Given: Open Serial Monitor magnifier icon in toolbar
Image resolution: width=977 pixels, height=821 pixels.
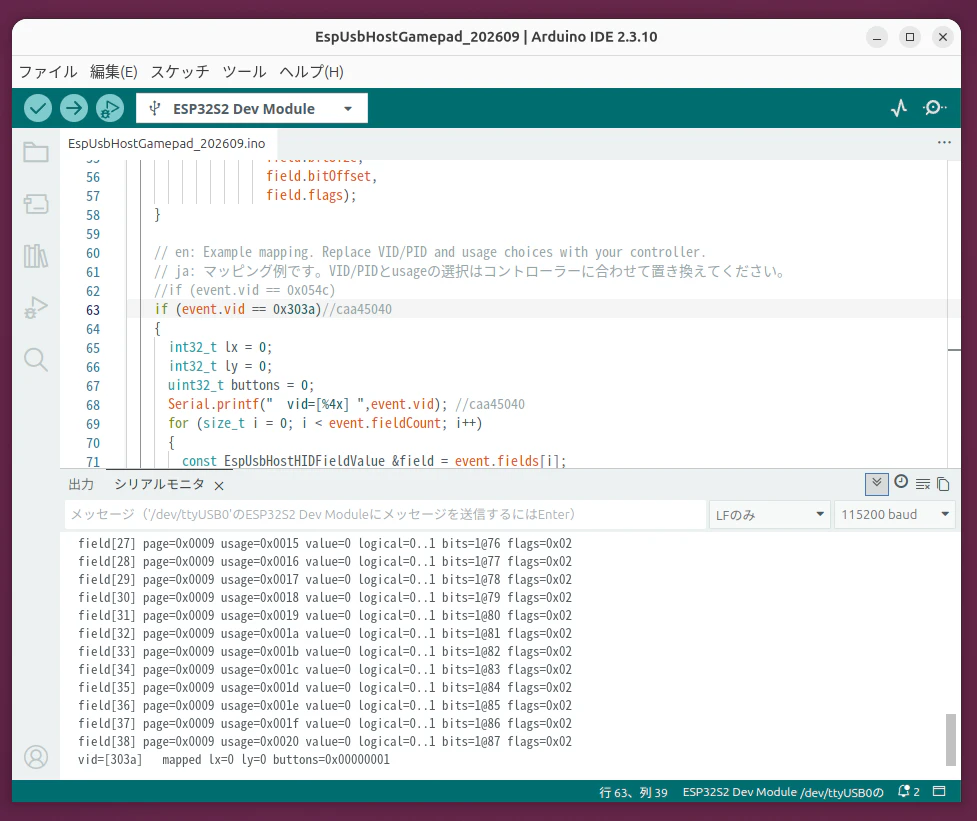Looking at the screenshot, I should tap(934, 108).
